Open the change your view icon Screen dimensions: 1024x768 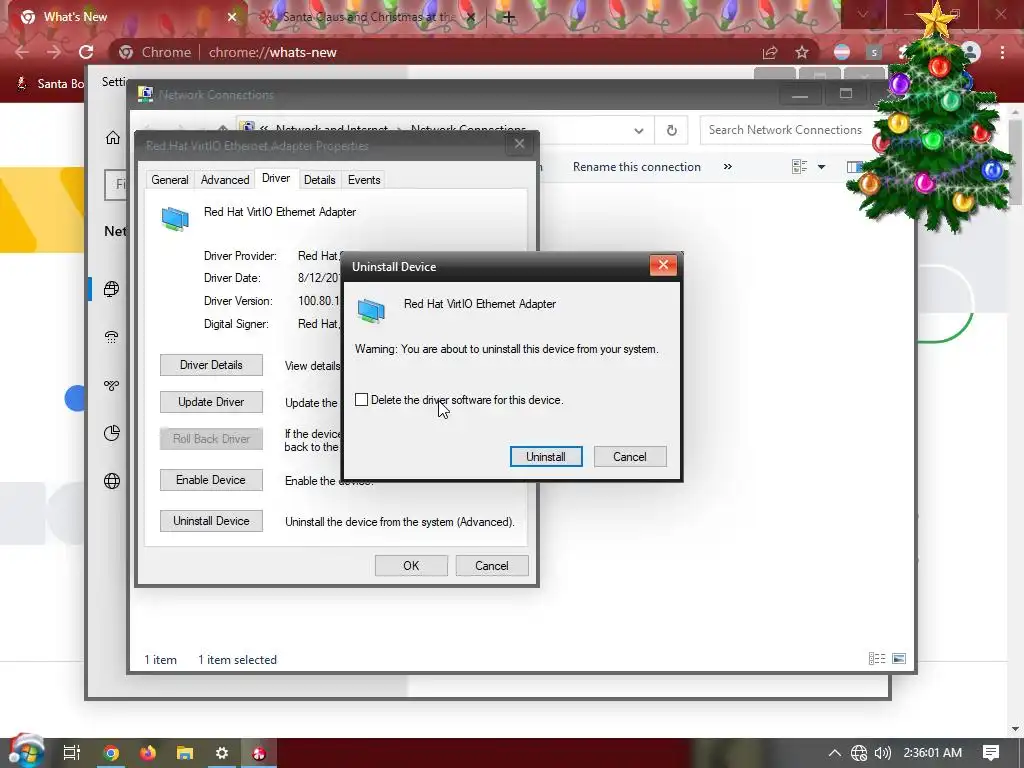799,167
